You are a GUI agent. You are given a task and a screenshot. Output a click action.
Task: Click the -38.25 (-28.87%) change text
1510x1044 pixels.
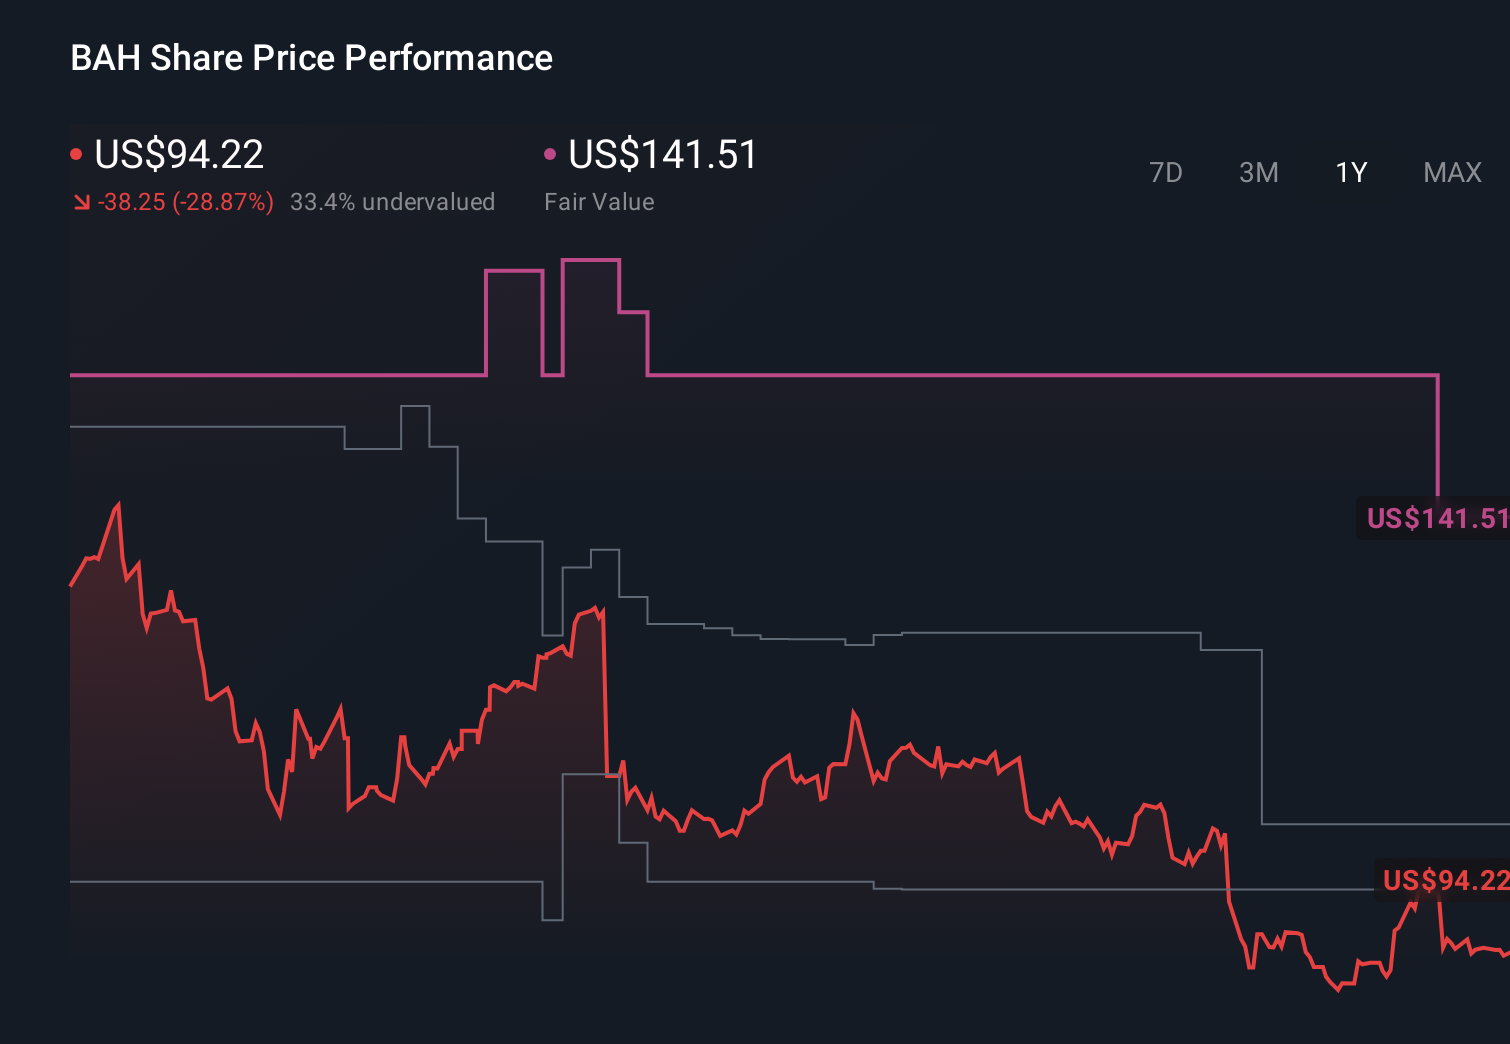(186, 202)
